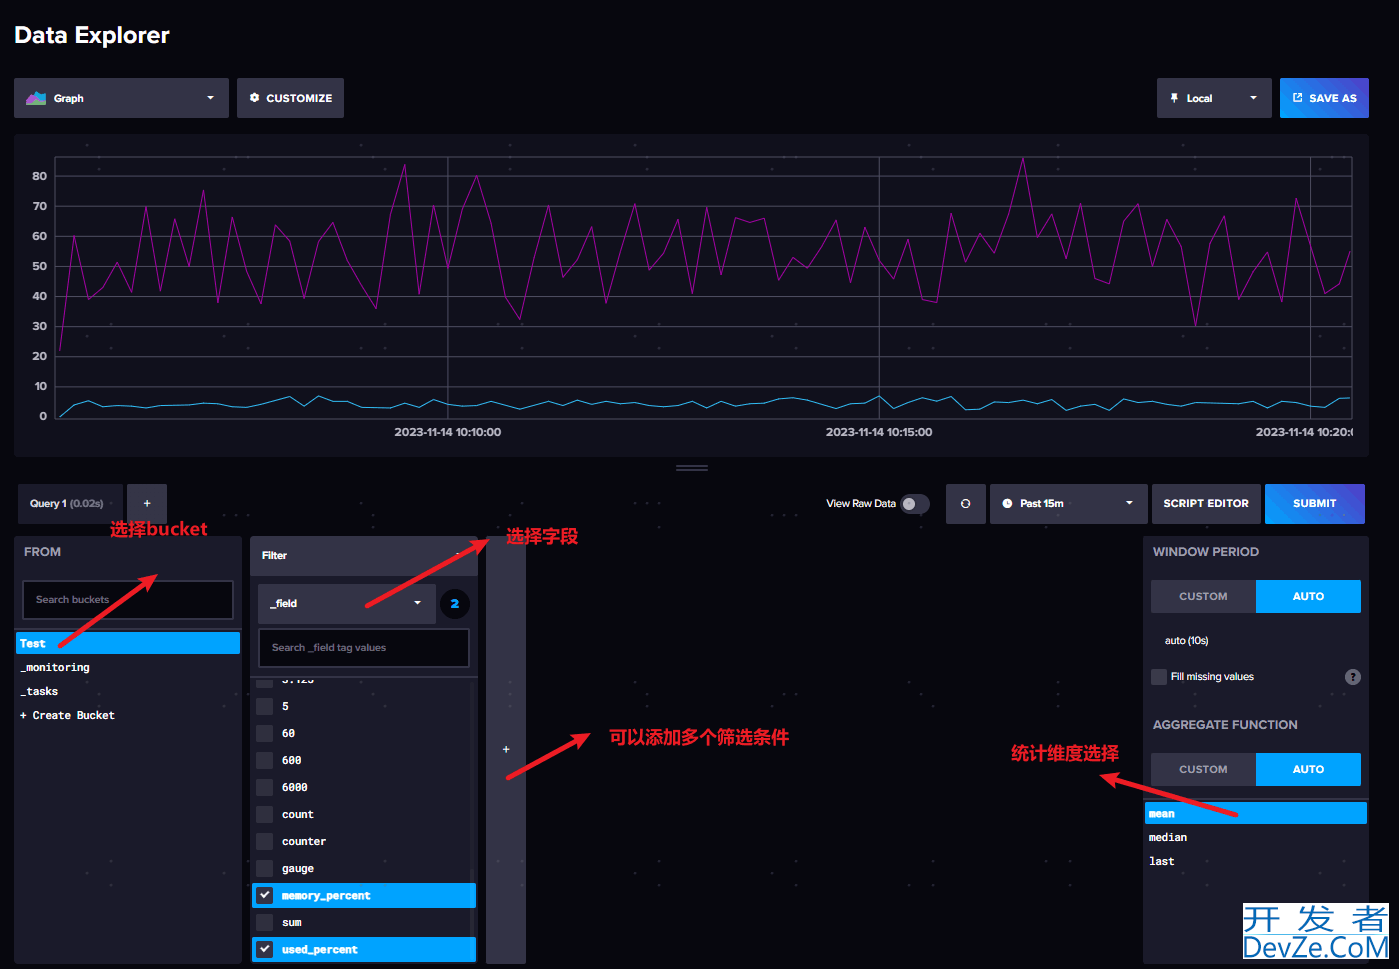Check the box for field value 600
1399x969 pixels.
pos(264,760)
